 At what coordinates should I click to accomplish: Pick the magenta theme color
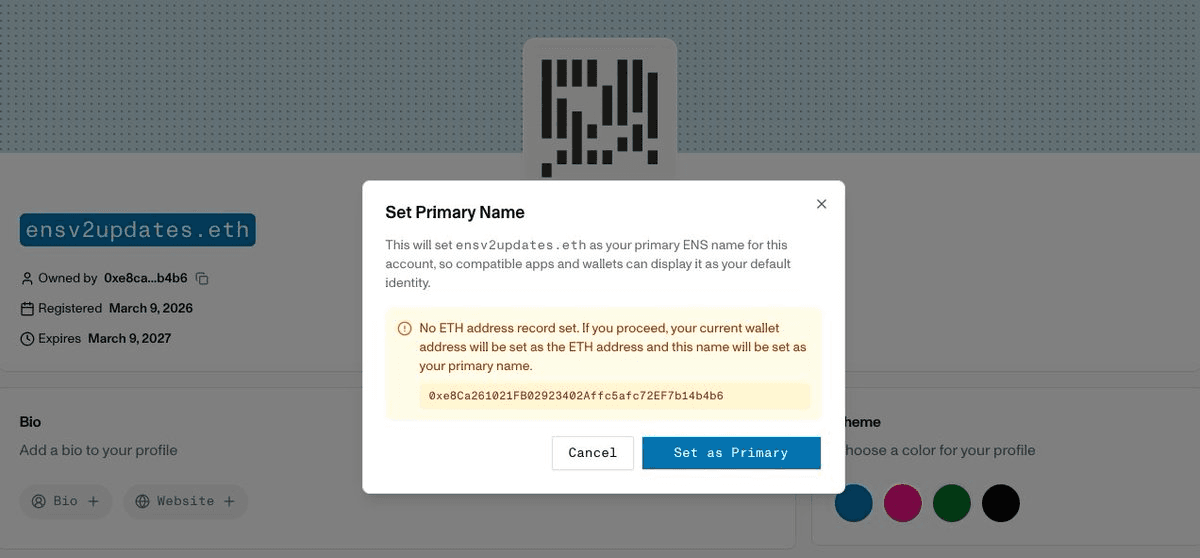click(x=903, y=503)
